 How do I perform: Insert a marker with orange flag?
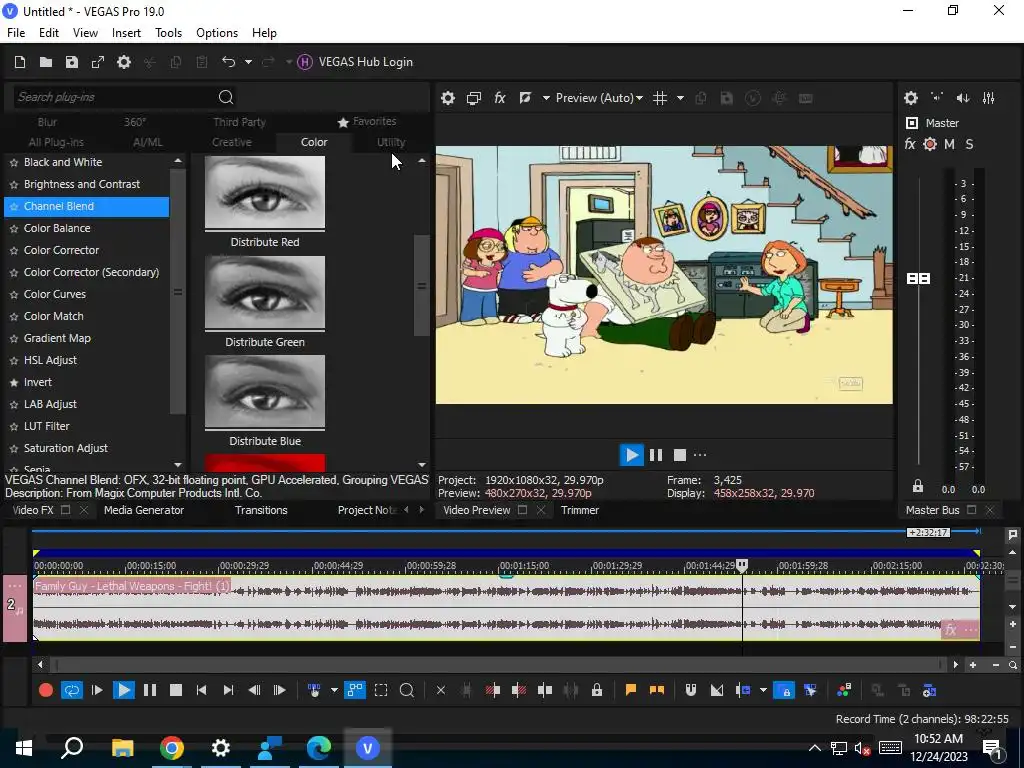tap(630, 690)
